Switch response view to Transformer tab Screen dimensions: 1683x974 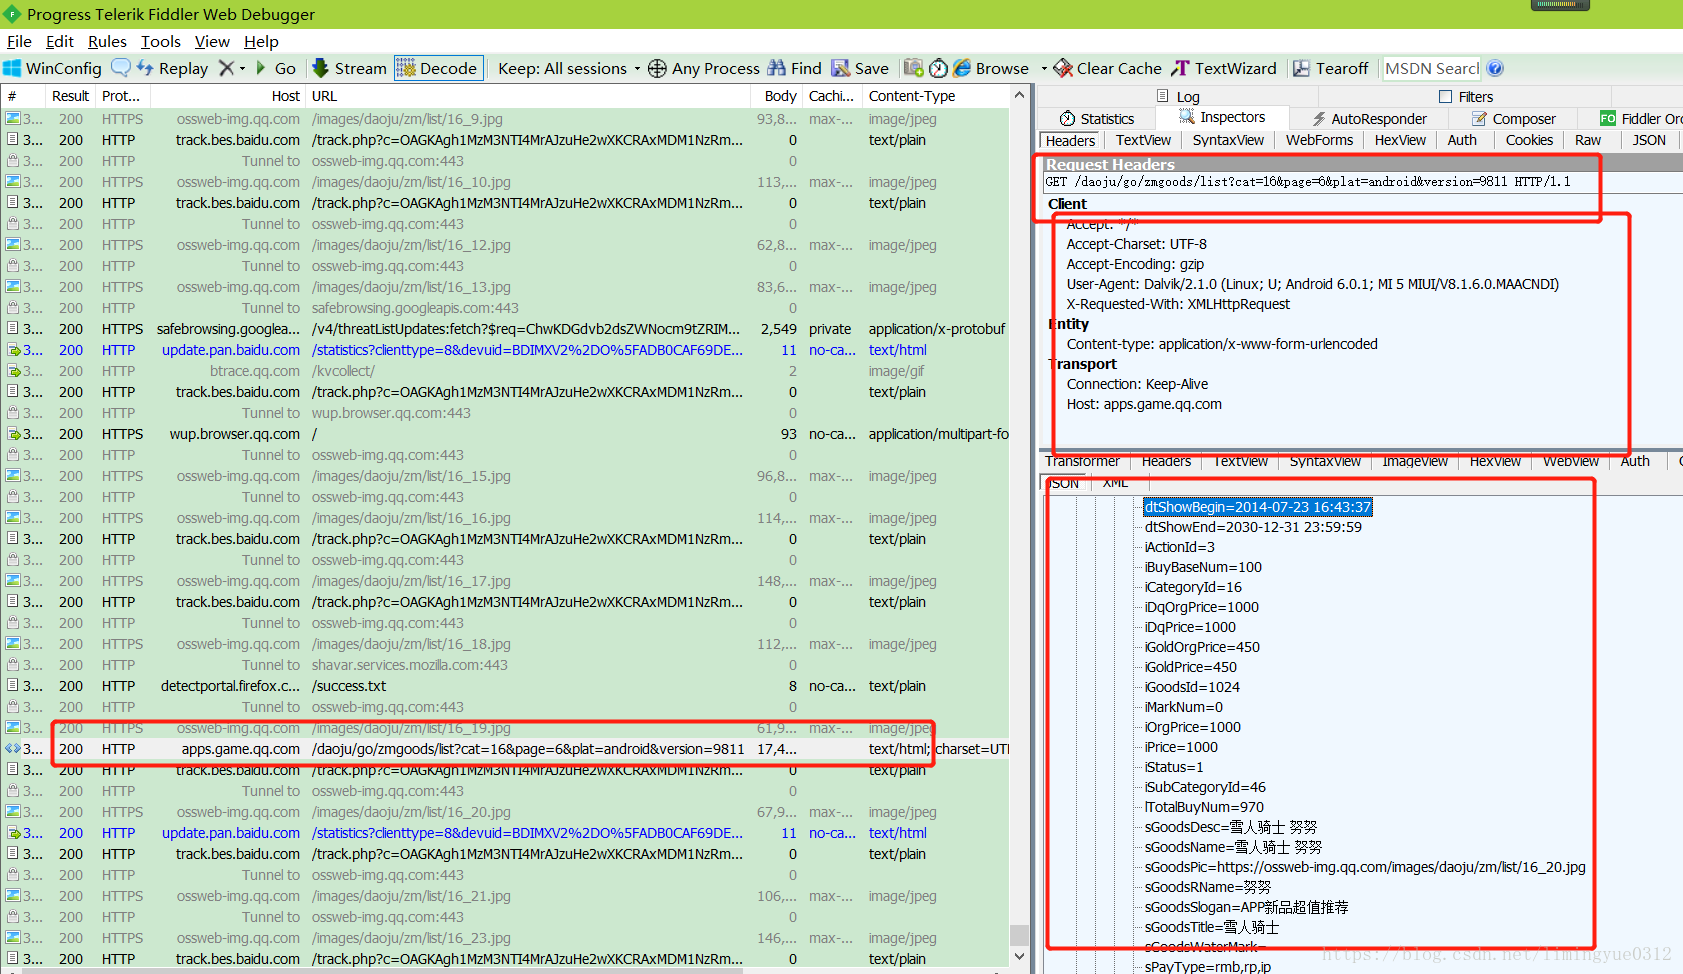tap(1082, 461)
